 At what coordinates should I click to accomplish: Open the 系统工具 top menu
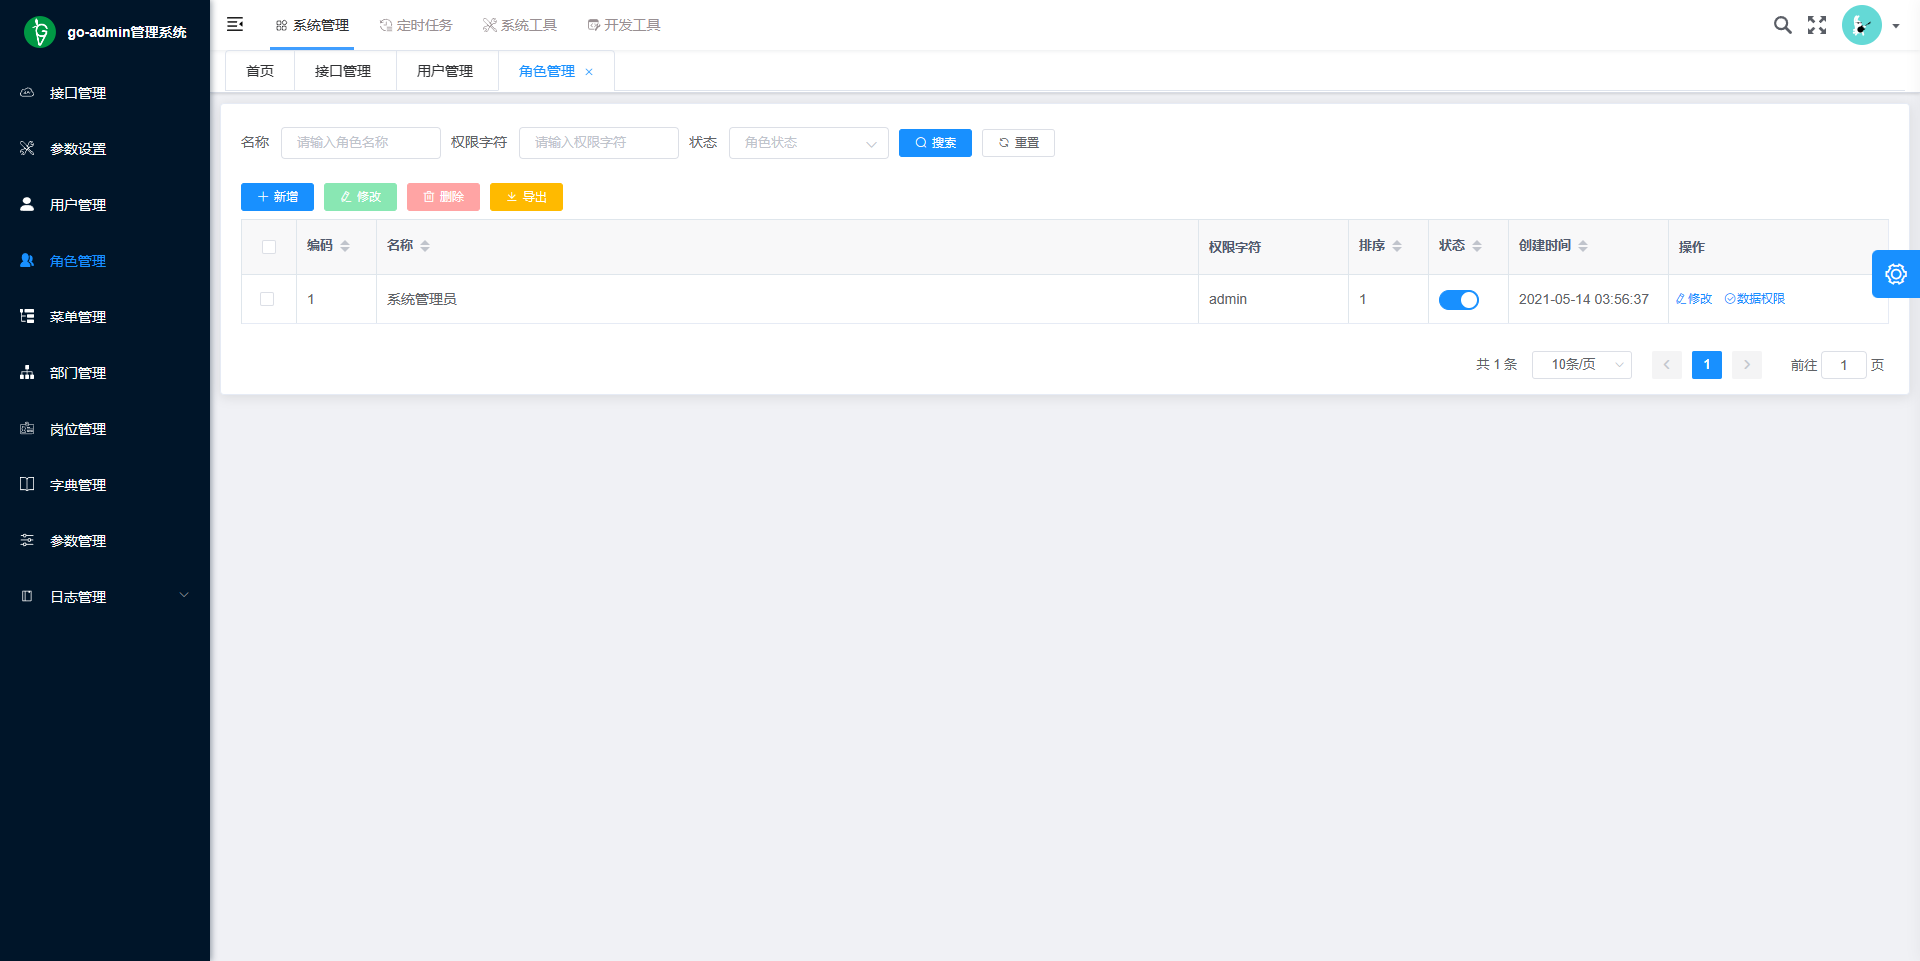pyautogui.click(x=520, y=25)
